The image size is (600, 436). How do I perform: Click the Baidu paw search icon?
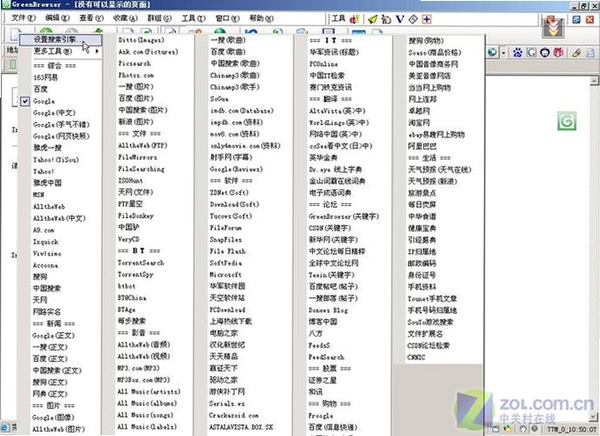[x=518, y=52]
